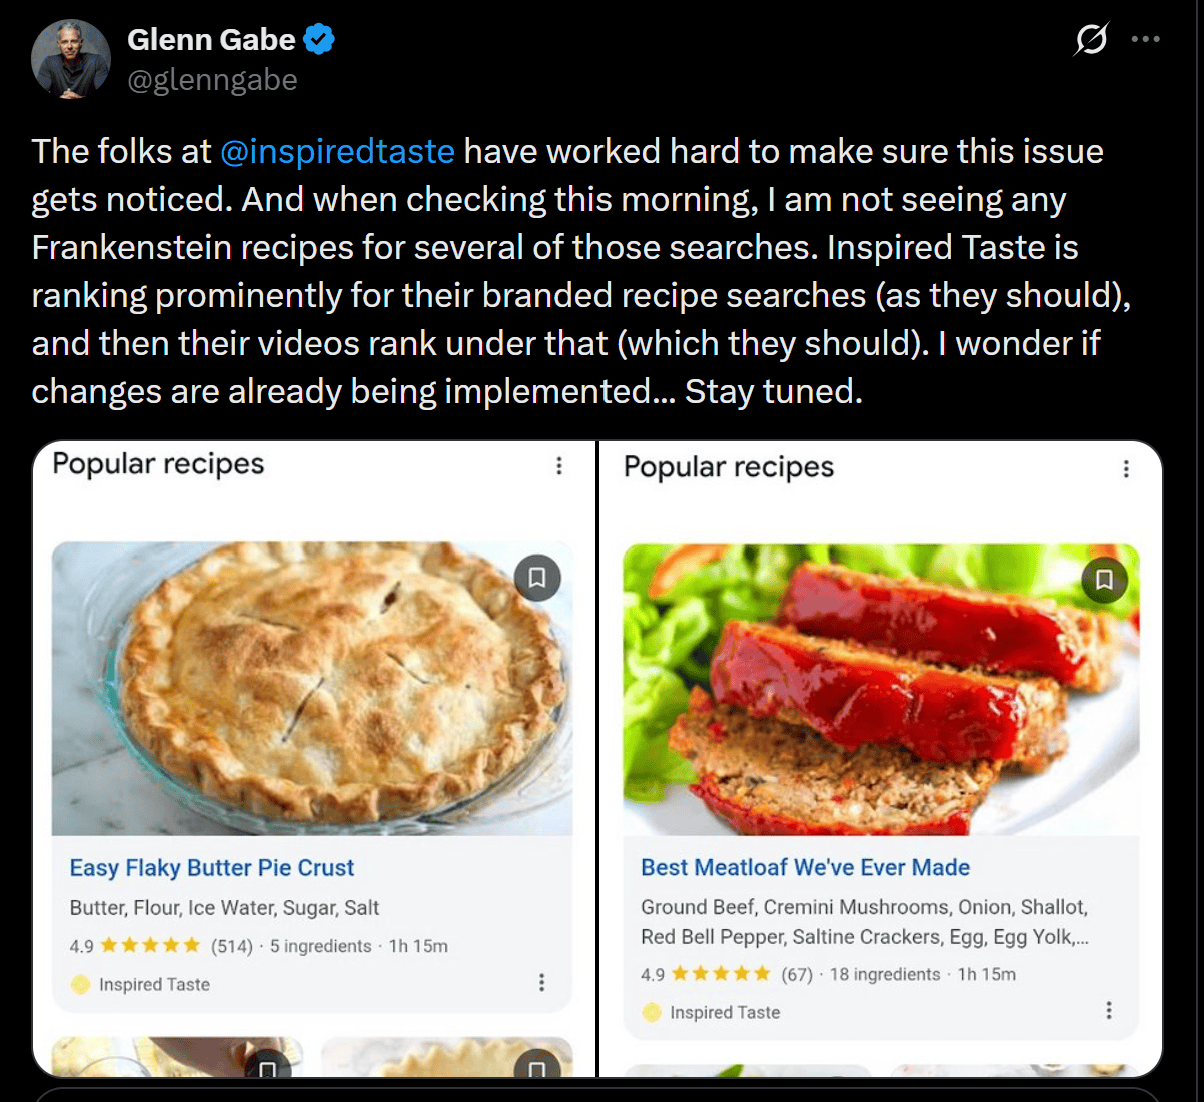Open the Easy Flaky Butter Pie Crust recipe
Viewport: 1204px width, 1102px height.
[x=211, y=868]
